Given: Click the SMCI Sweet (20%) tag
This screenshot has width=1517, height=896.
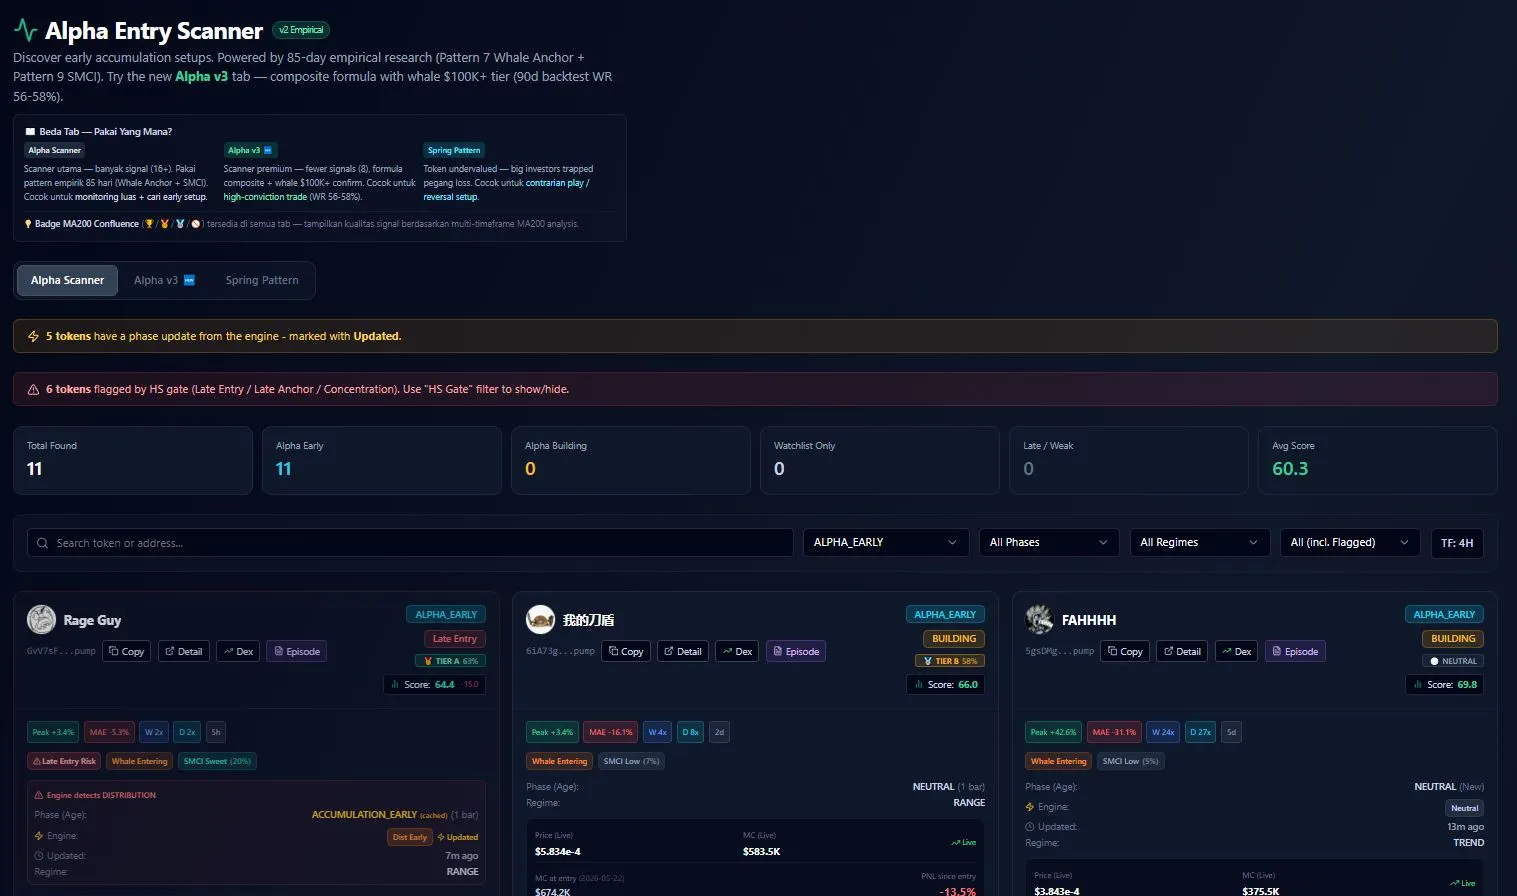Looking at the screenshot, I should [217, 761].
